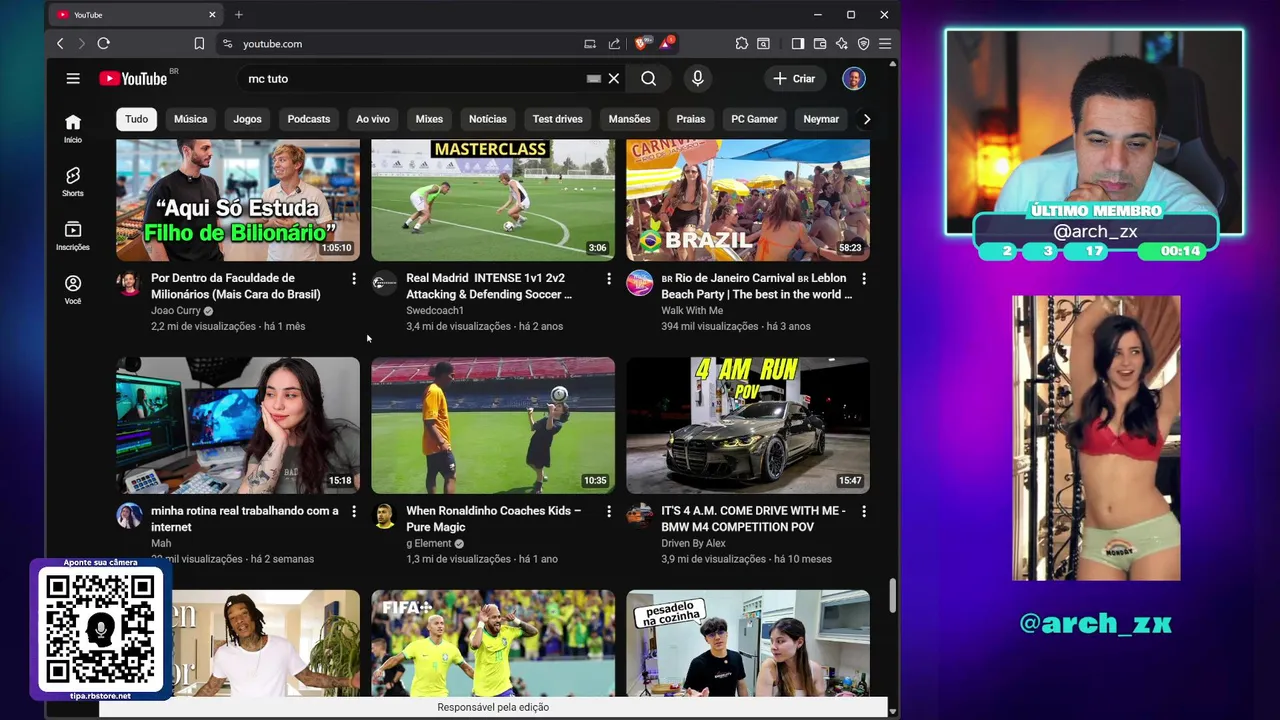Image resolution: width=1280 pixels, height=720 pixels.
Task: Select the Praias filter chip
Action: [691, 119]
